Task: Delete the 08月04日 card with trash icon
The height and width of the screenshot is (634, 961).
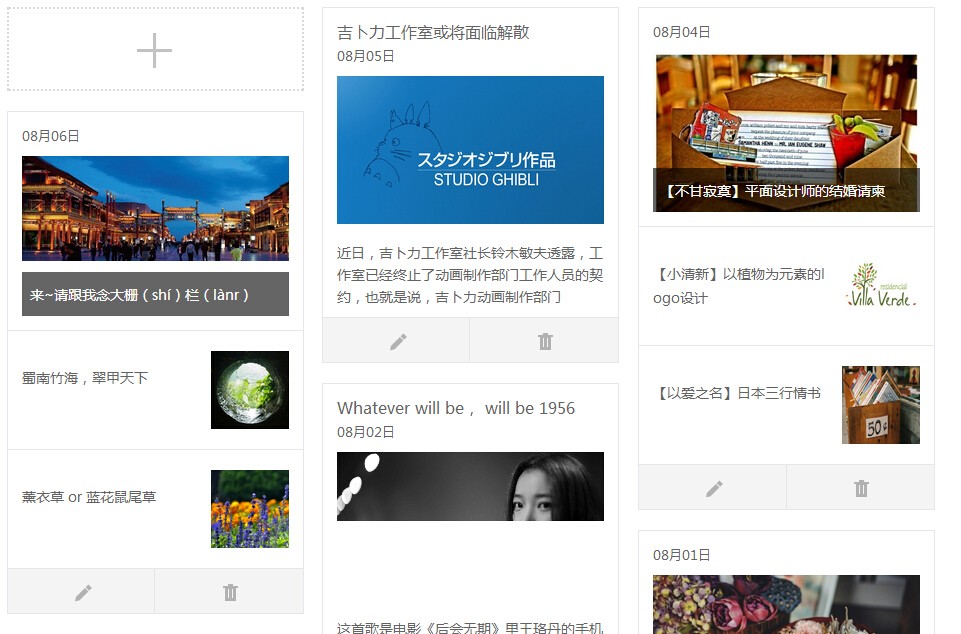Action: click(x=861, y=489)
